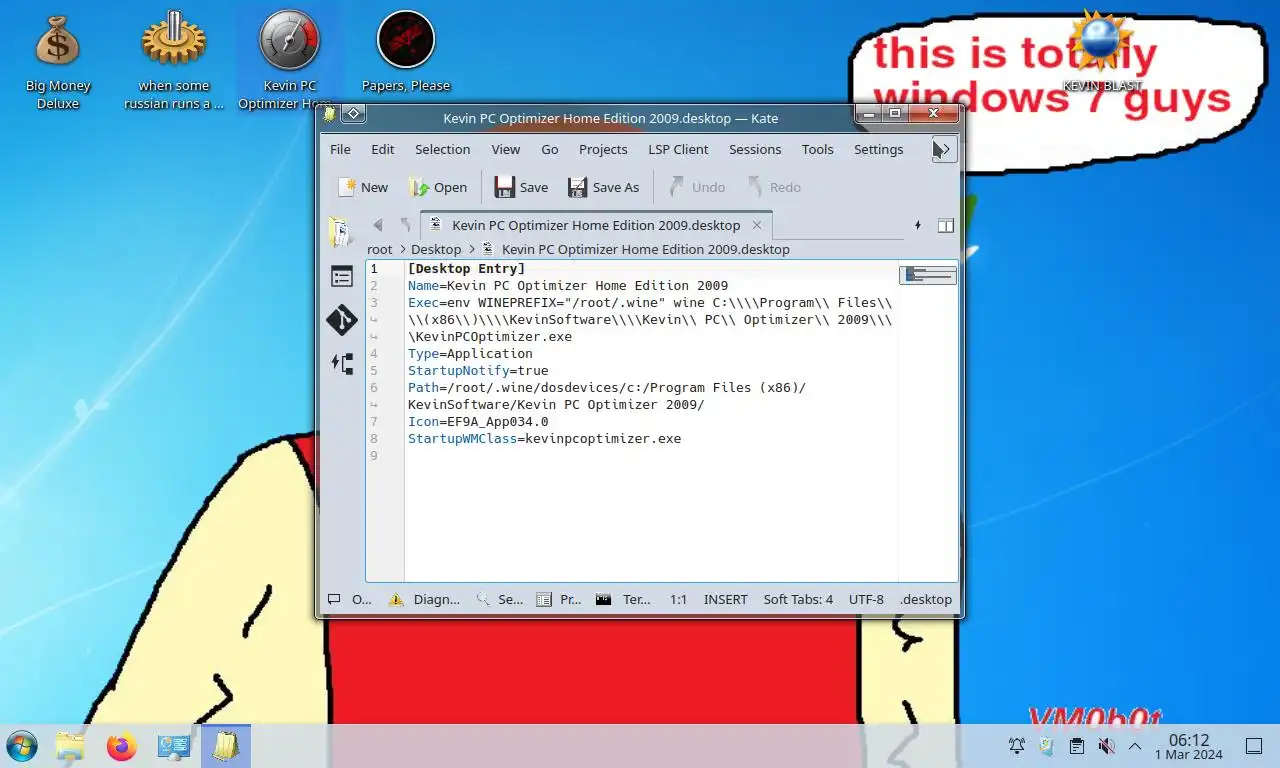Click the system settings taskbar icon
The image size is (1280, 768).
(174, 746)
